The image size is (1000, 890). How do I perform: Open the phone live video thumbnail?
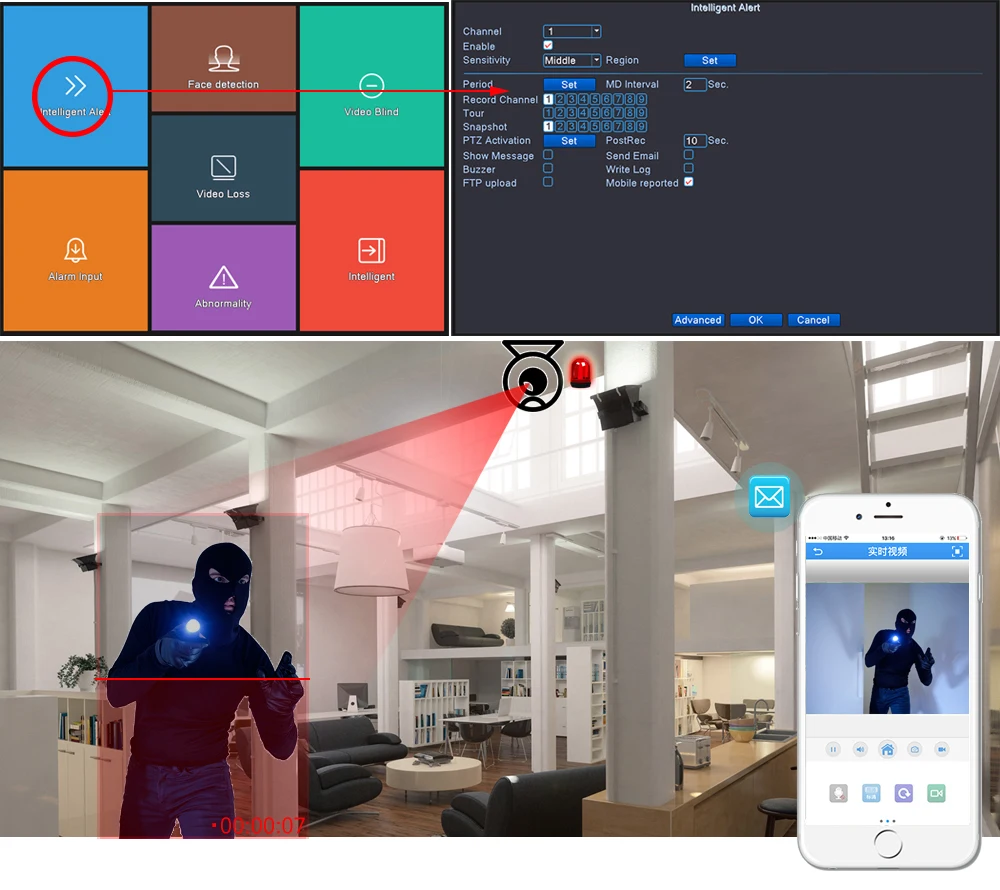coord(887,648)
